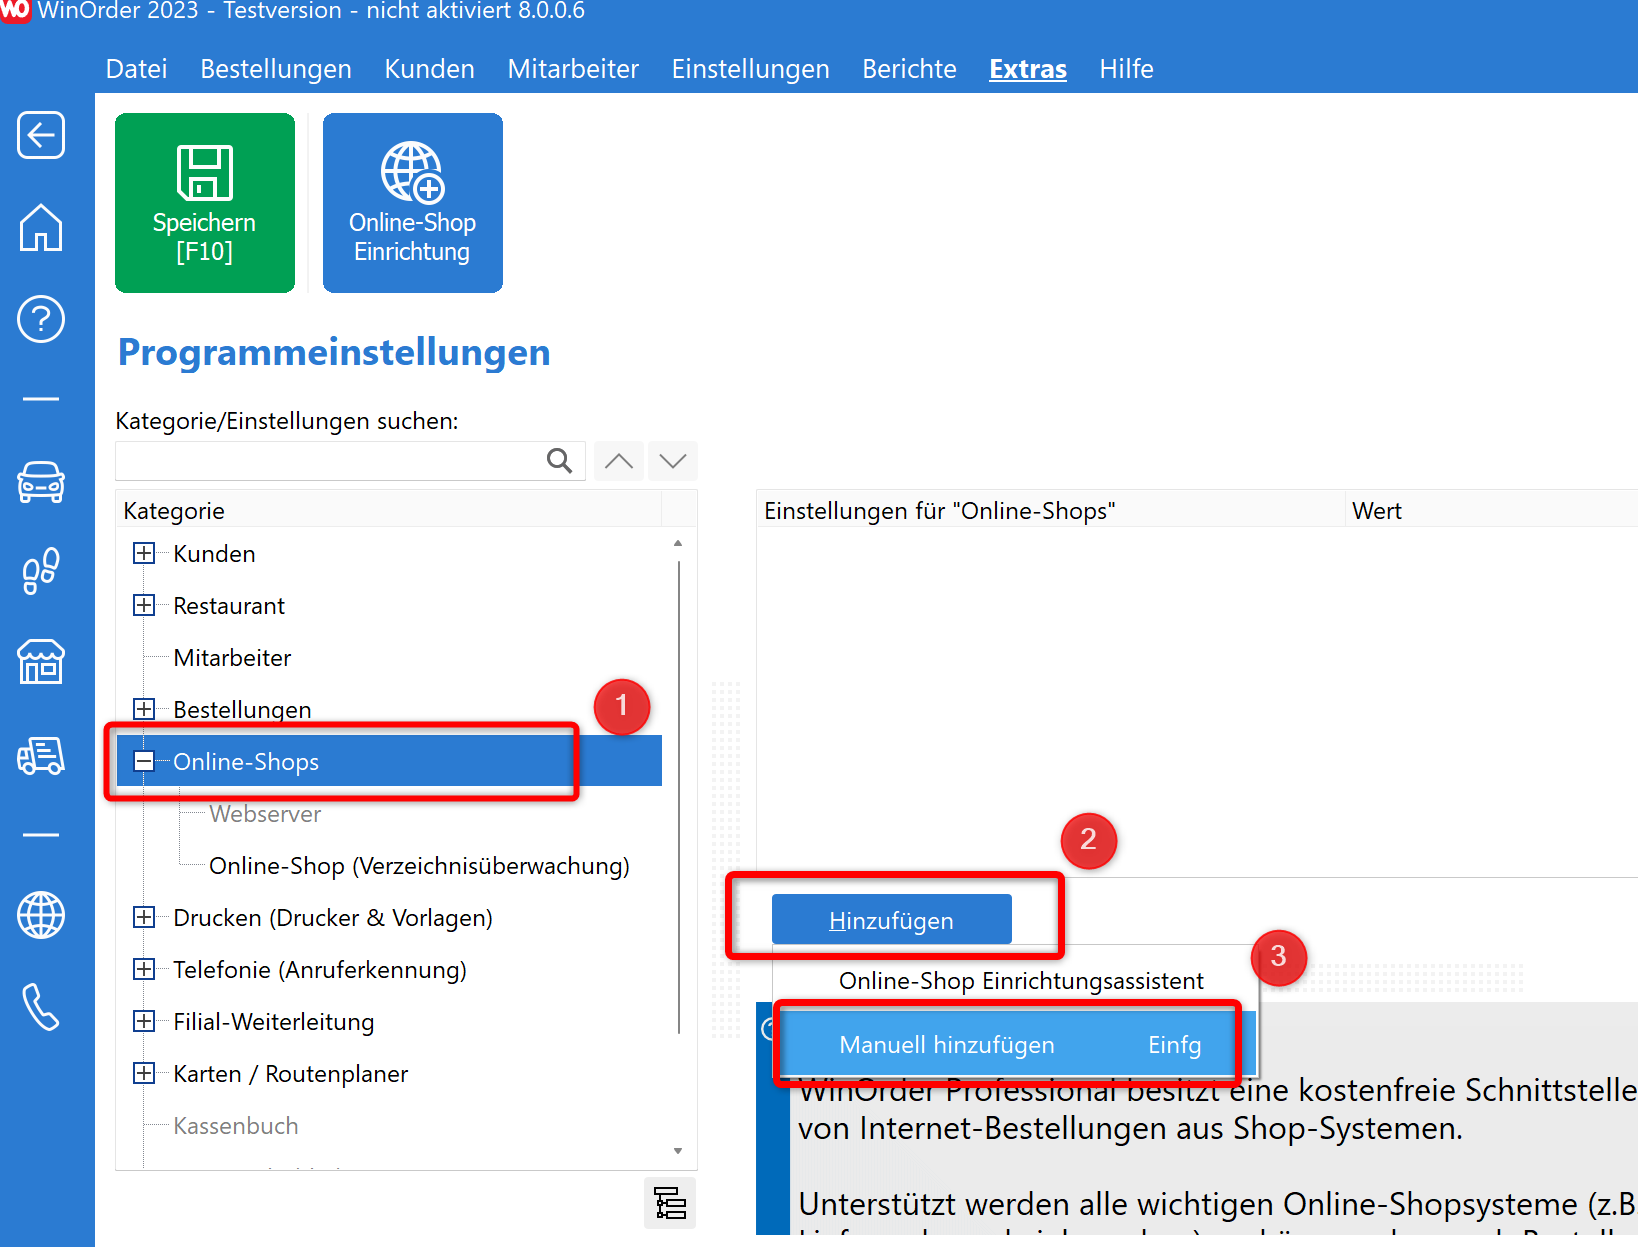Viewport: 1638px width, 1257px height.
Task: Expand the Restaurant category node
Action: (x=144, y=606)
